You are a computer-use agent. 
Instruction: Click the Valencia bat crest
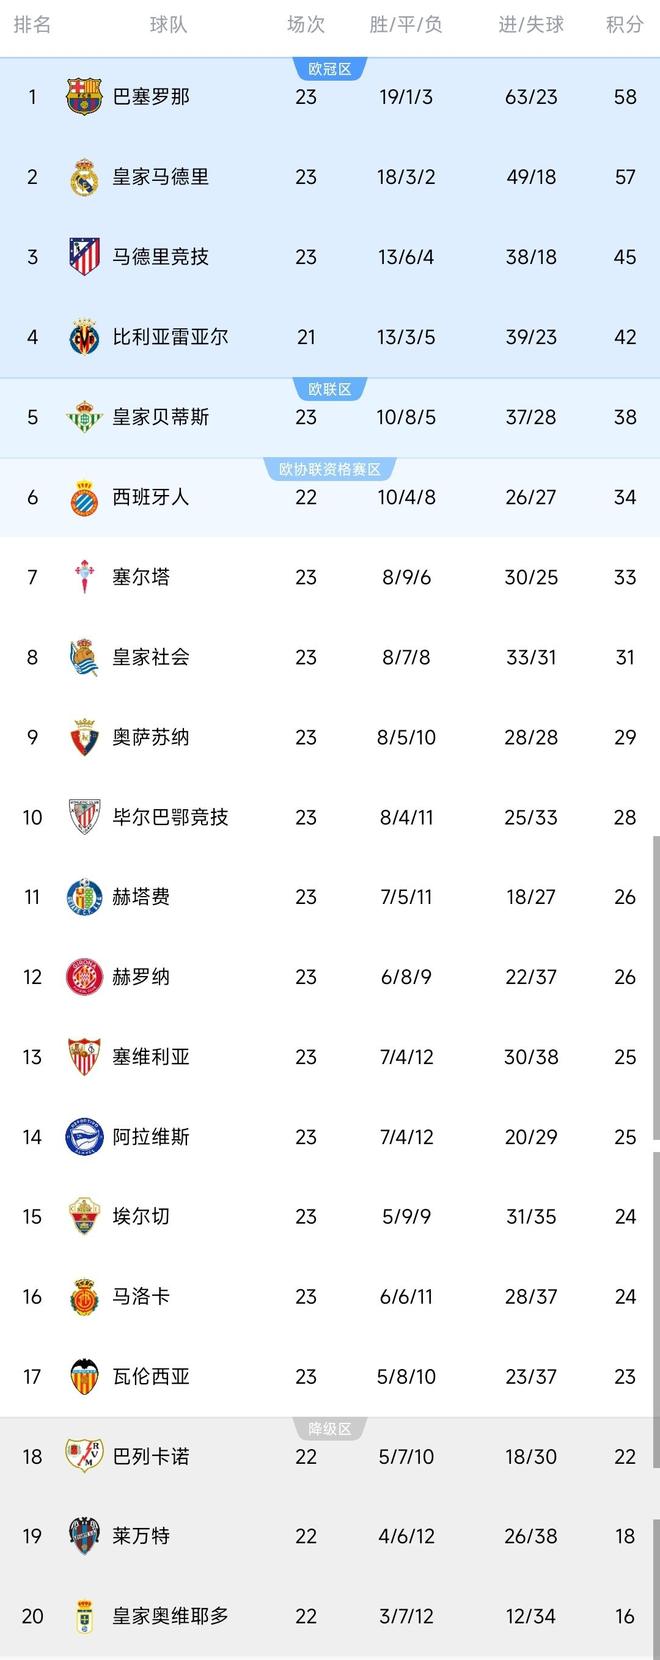coord(84,1377)
